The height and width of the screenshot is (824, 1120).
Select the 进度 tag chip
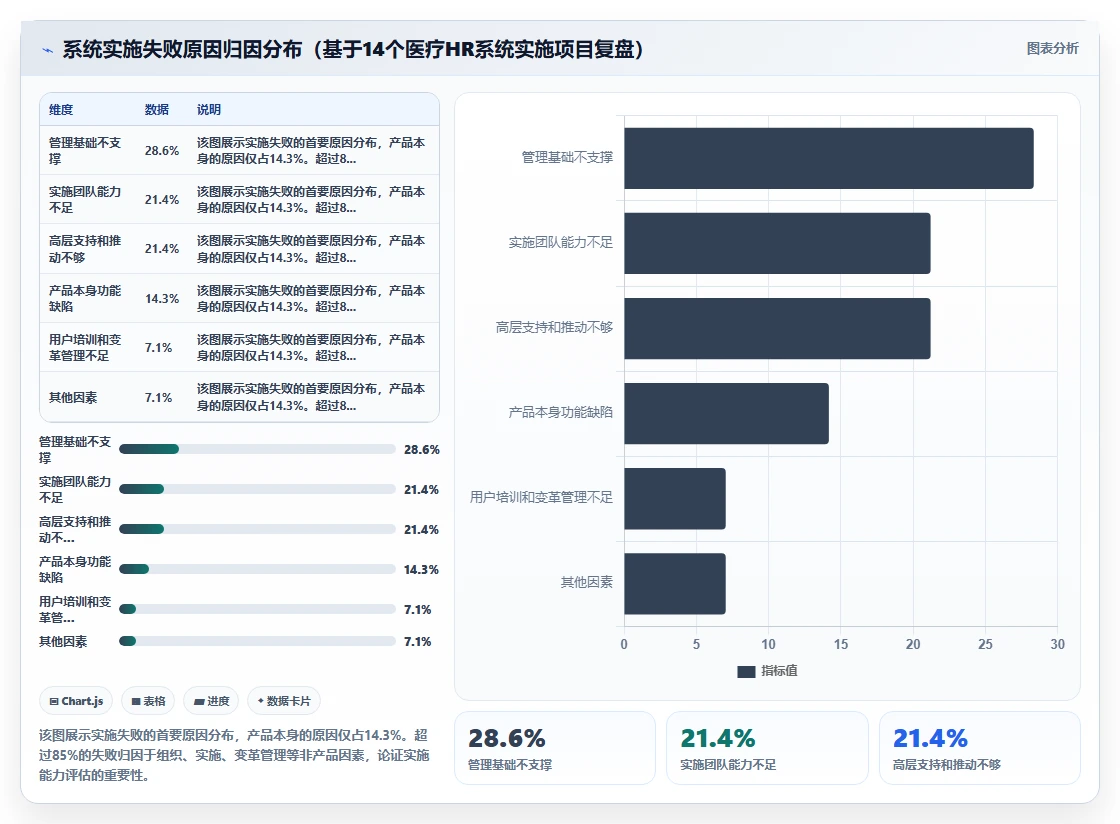(x=211, y=701)
